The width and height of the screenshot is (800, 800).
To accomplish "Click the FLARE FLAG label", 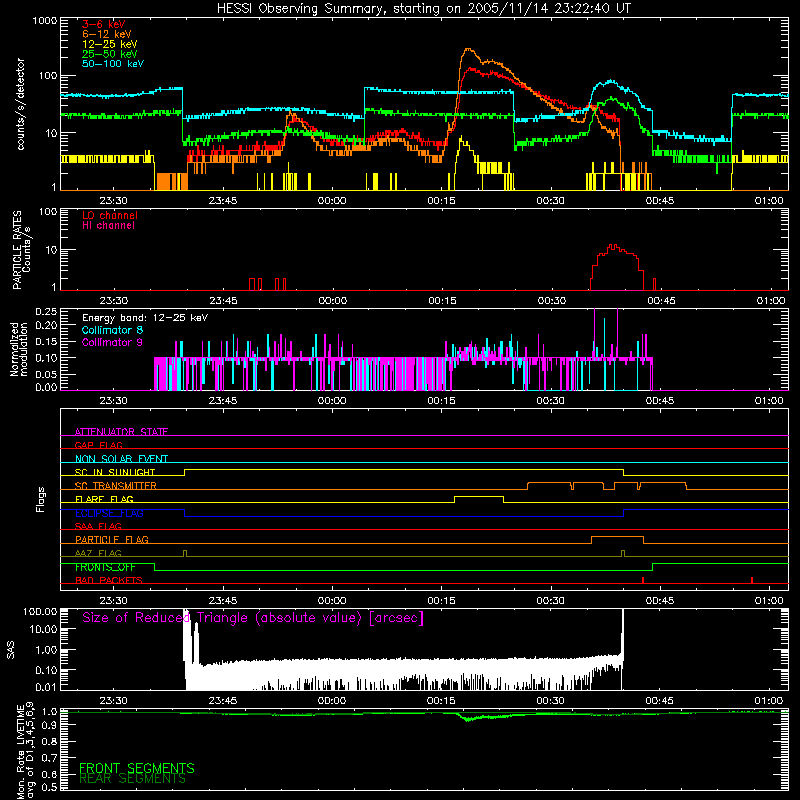I will pos(104,499).
